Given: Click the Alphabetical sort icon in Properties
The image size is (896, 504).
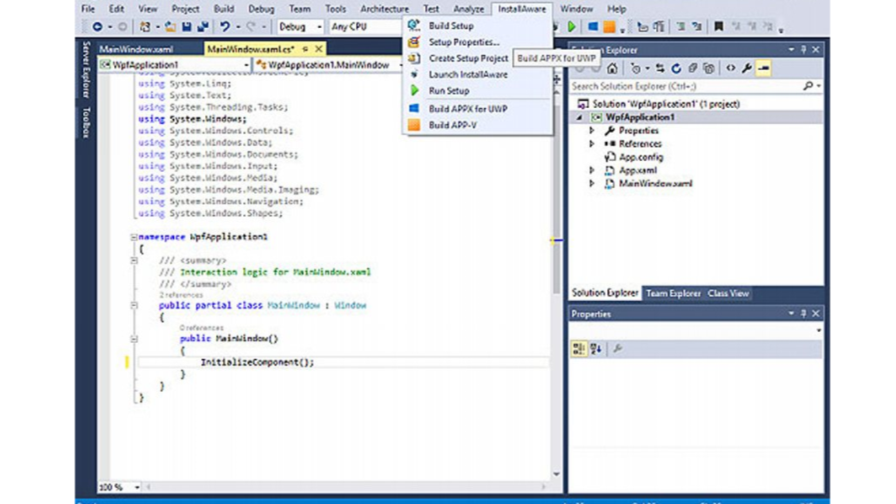Looking at the screenshot, I should (596, 349).
